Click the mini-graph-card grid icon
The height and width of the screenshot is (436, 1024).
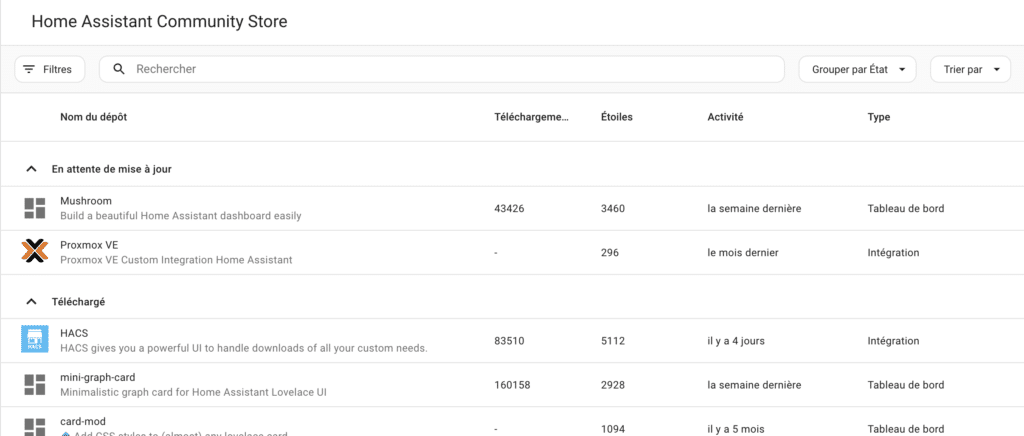click(x=34, y=385)
